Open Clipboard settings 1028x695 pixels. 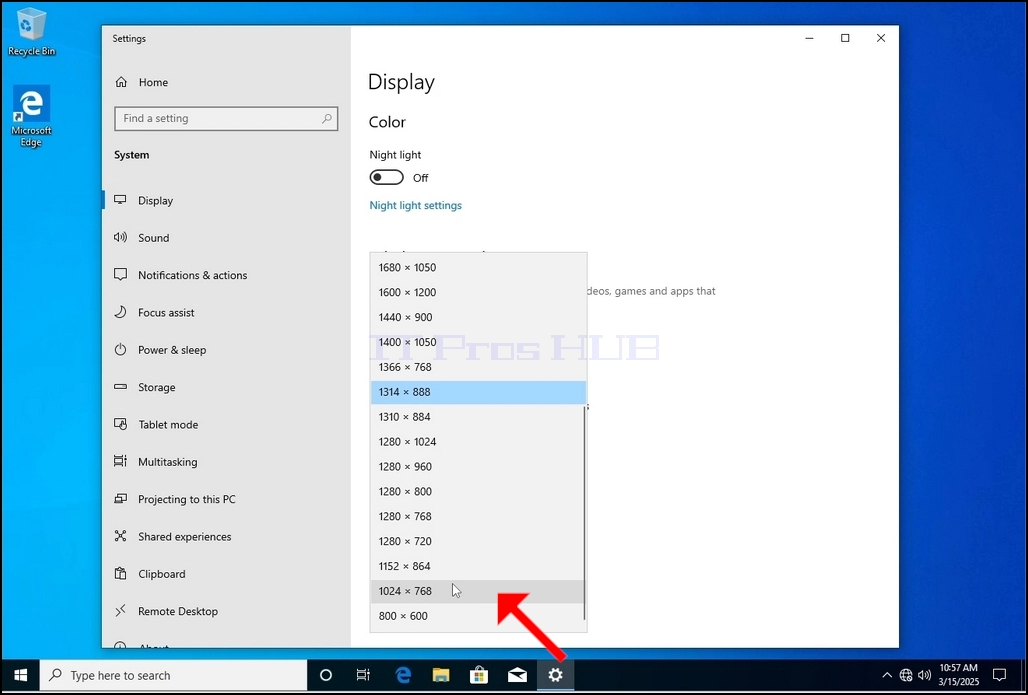coord(226,574)
